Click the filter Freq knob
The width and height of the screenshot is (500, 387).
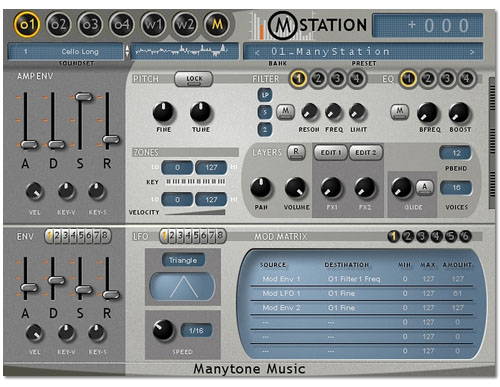(x=333, y=112)
